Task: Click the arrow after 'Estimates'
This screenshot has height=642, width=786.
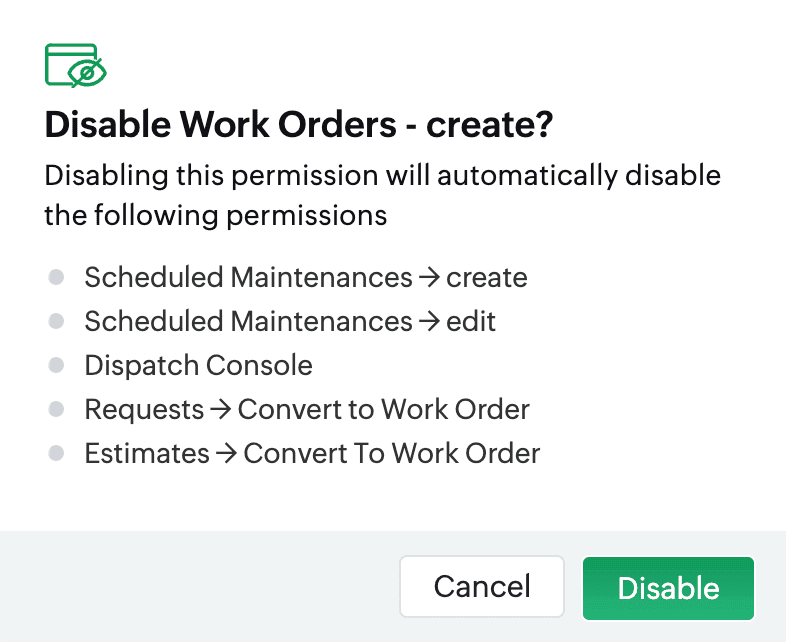Action: tap(227, 454)
